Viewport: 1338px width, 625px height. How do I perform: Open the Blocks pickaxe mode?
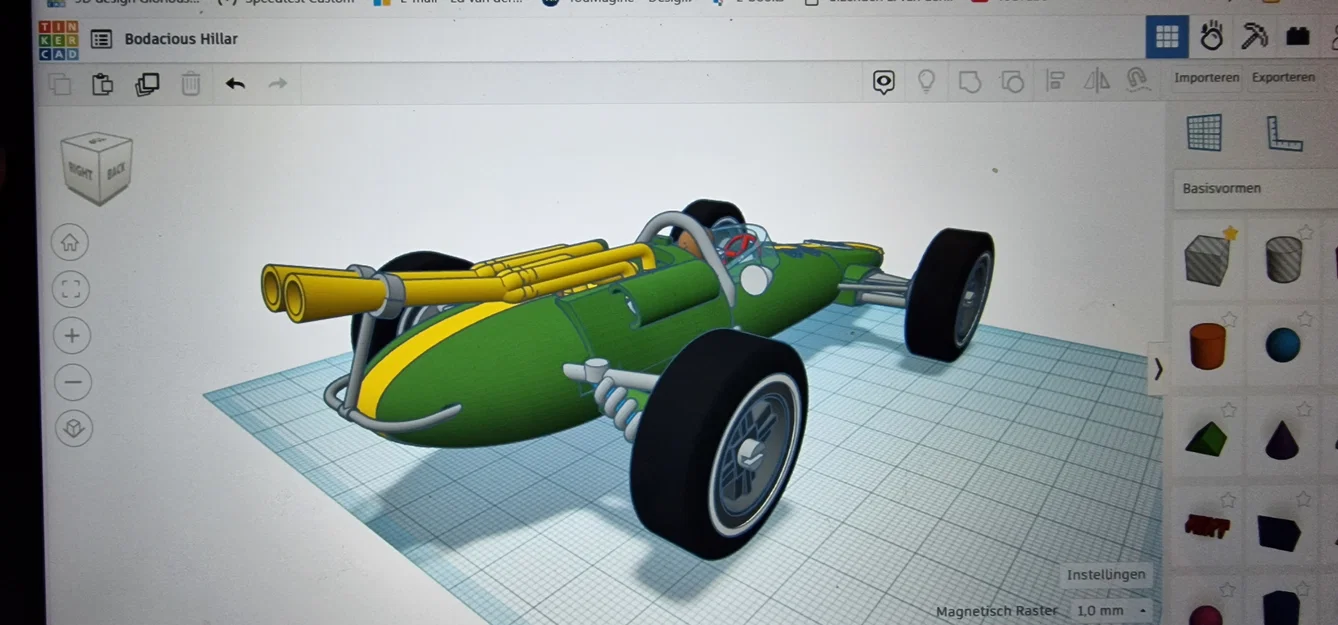[x=1254, y=37]
